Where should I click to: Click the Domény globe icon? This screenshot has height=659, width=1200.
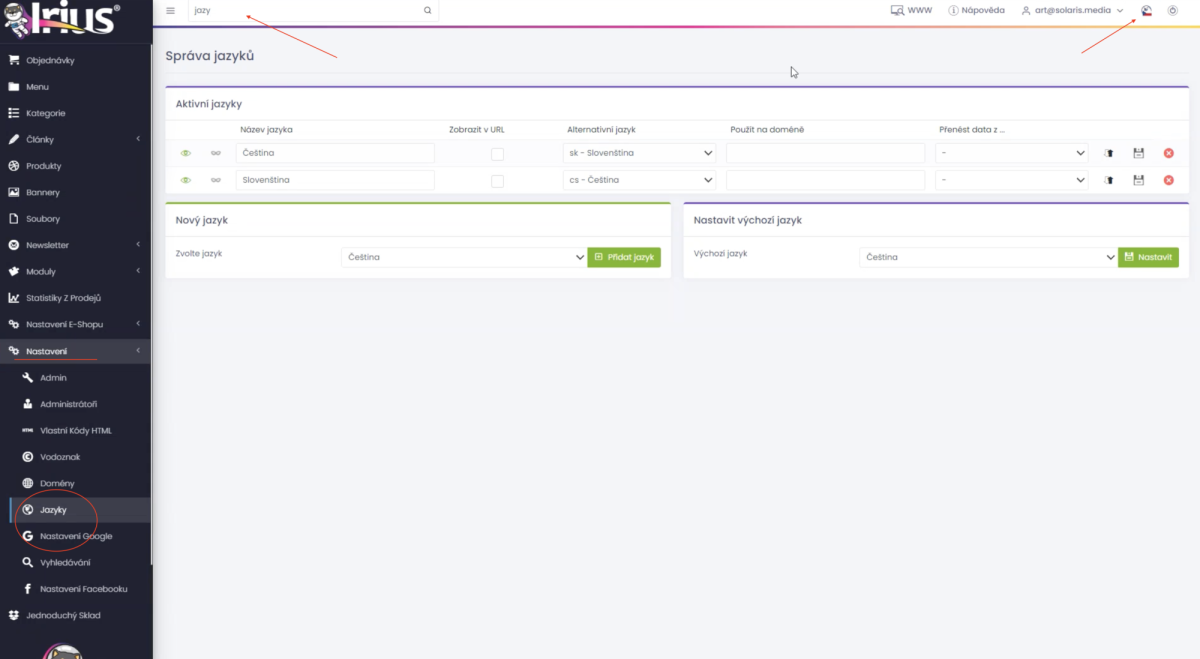28,483
